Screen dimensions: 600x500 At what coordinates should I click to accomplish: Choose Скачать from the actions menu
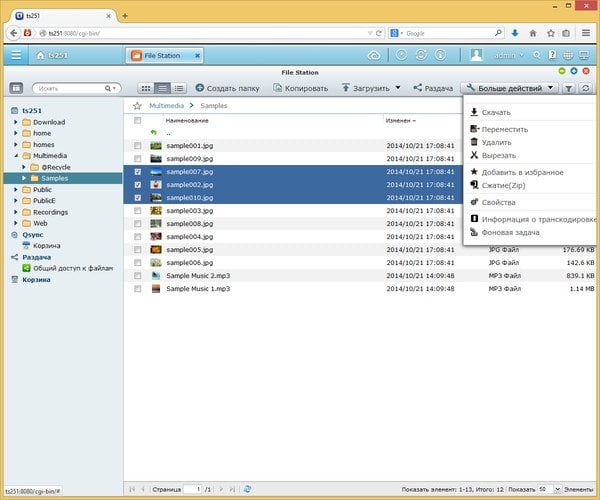(x=496, y=112)
